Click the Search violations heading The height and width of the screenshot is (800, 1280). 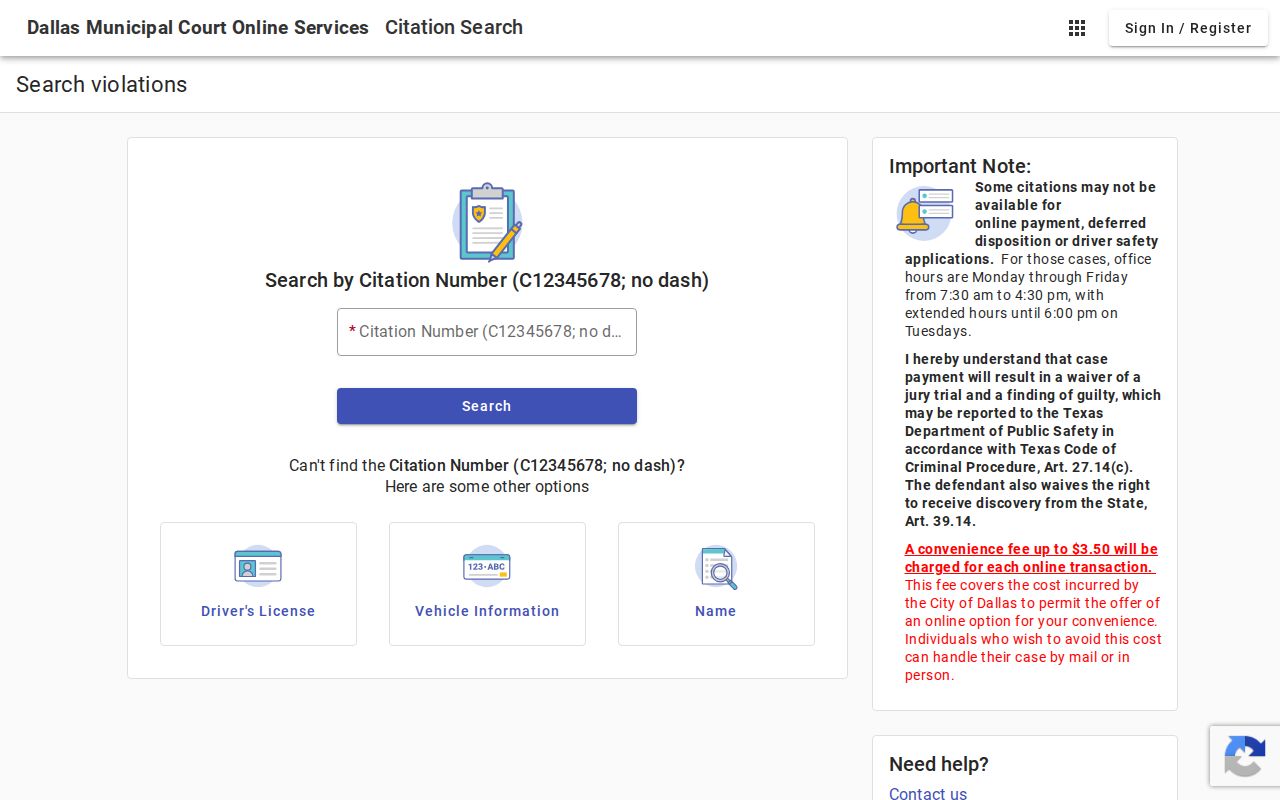102,85
